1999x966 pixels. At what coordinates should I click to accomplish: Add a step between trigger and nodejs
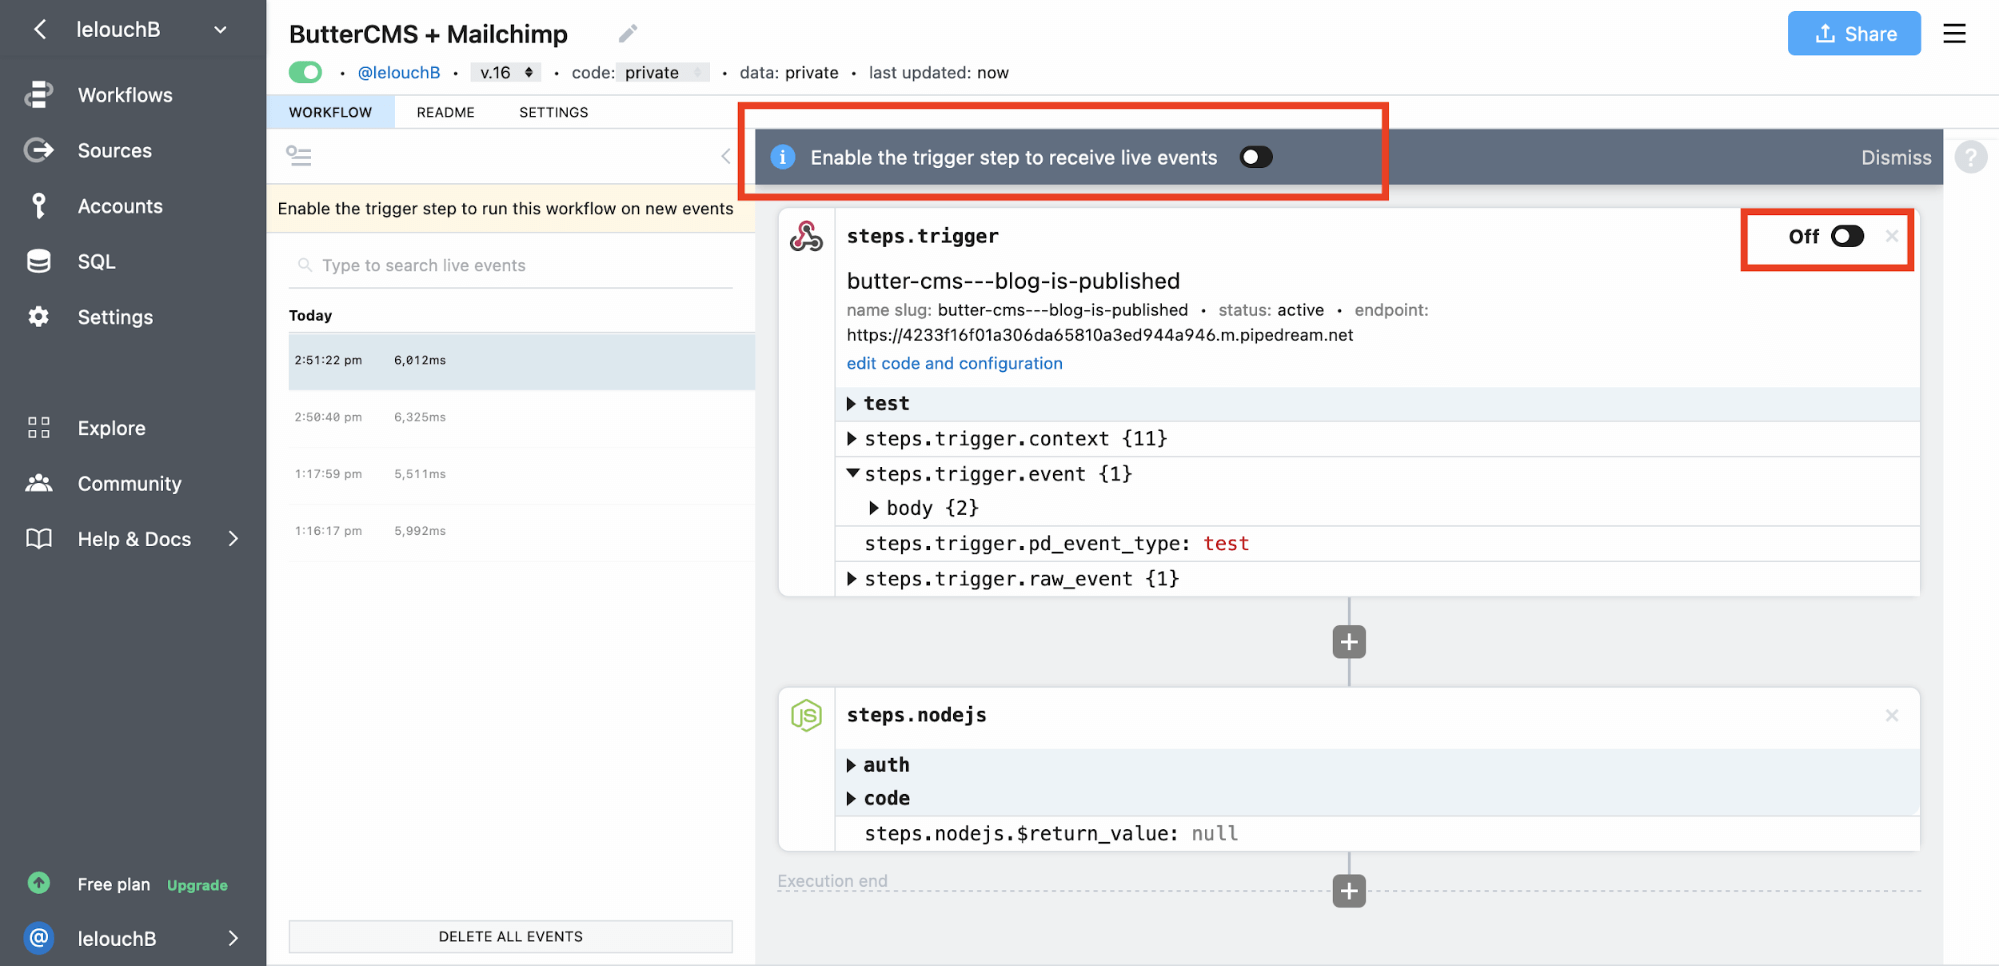(x=1349, y=642)
